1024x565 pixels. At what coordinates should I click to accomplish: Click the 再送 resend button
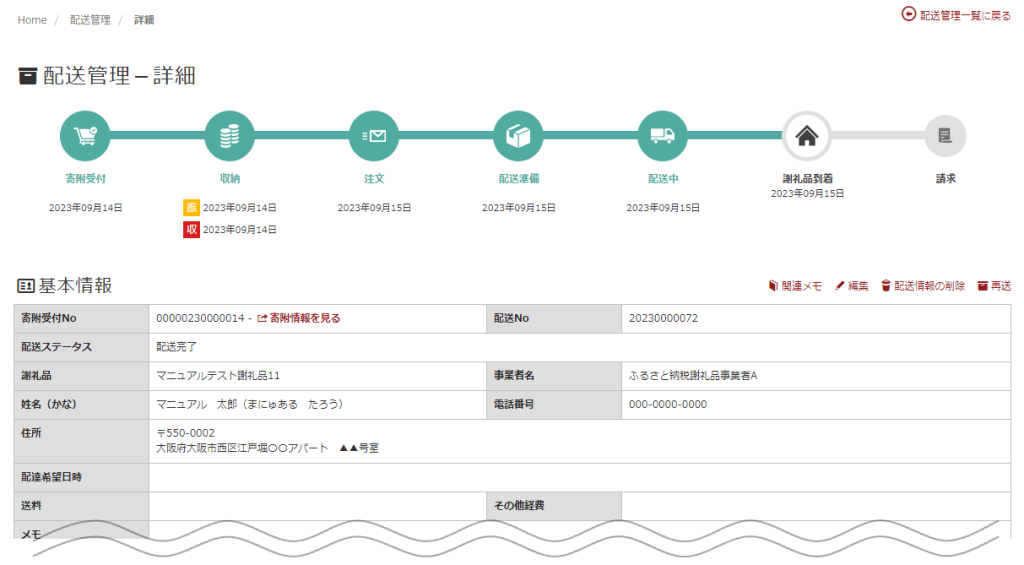(x=994, y=286)
